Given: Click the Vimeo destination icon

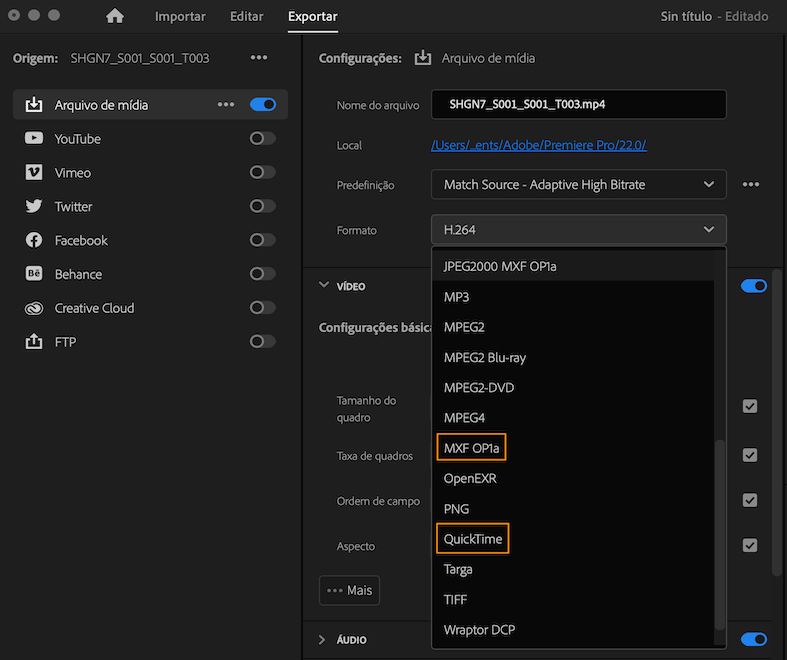Looking at the screenshot, I should point(34,173).
